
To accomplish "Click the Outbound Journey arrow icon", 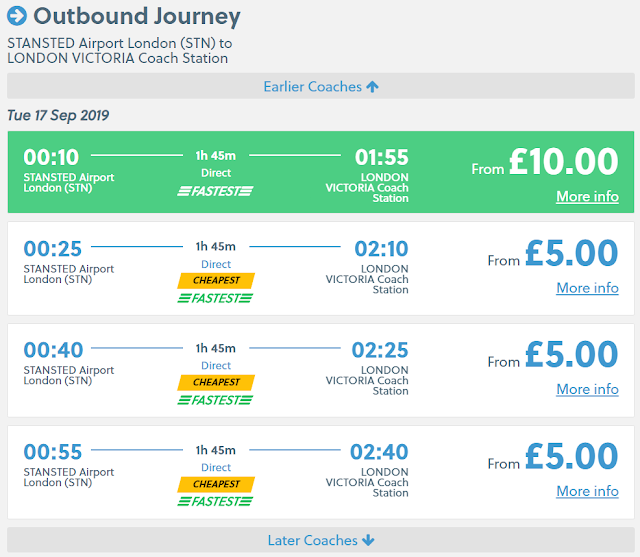I will point(17,17).
